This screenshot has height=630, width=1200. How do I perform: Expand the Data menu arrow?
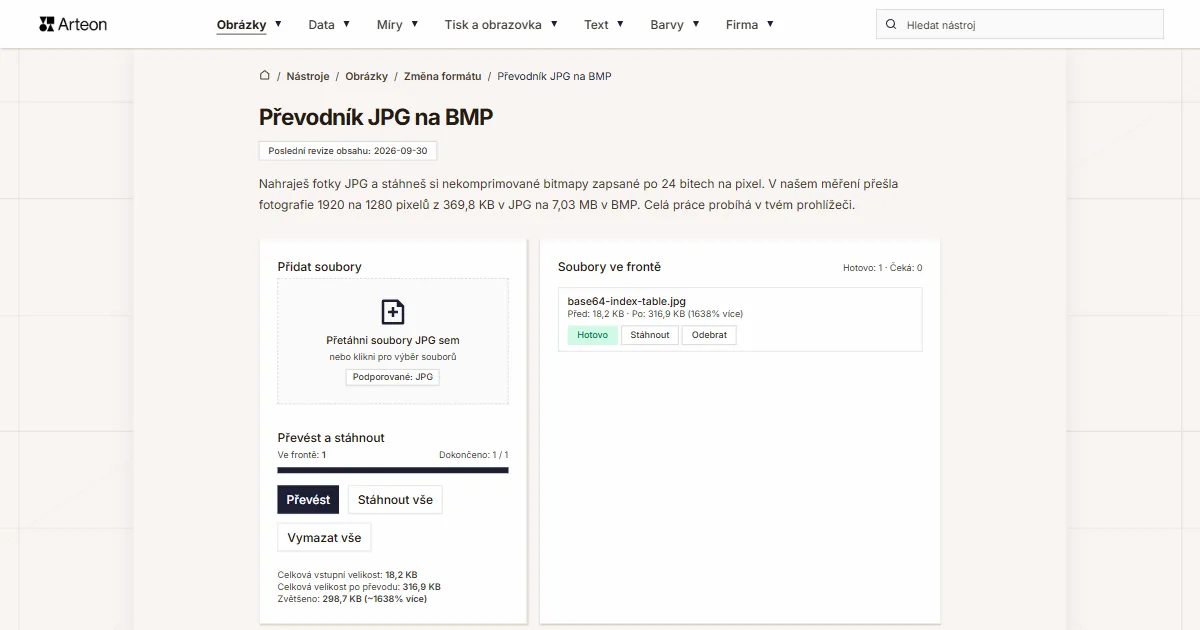[346, 24]
